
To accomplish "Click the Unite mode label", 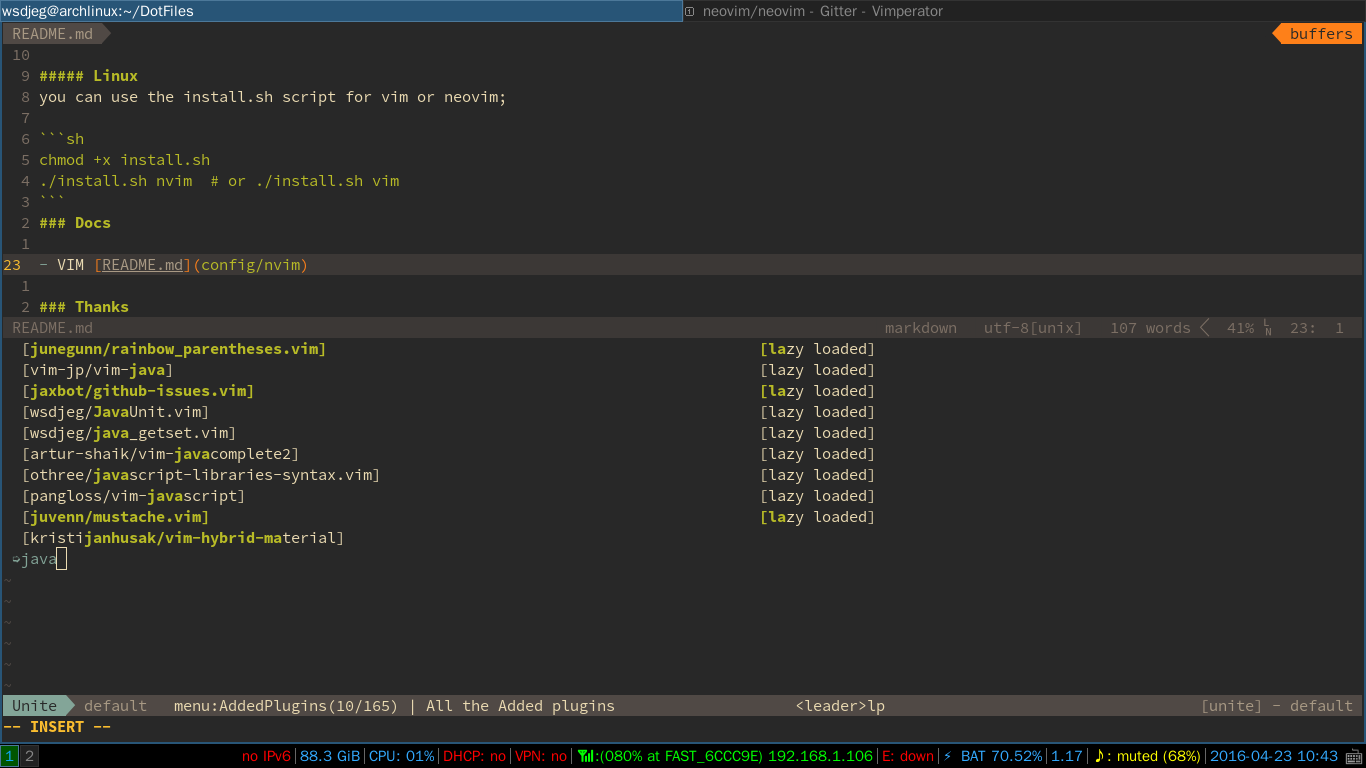I will [34, 706].
